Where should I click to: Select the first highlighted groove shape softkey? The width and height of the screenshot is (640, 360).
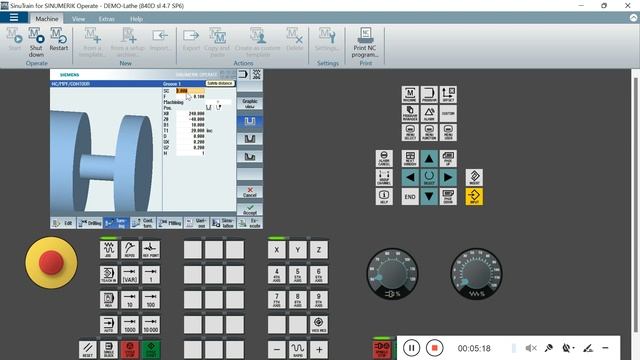(x=250, y=121)
